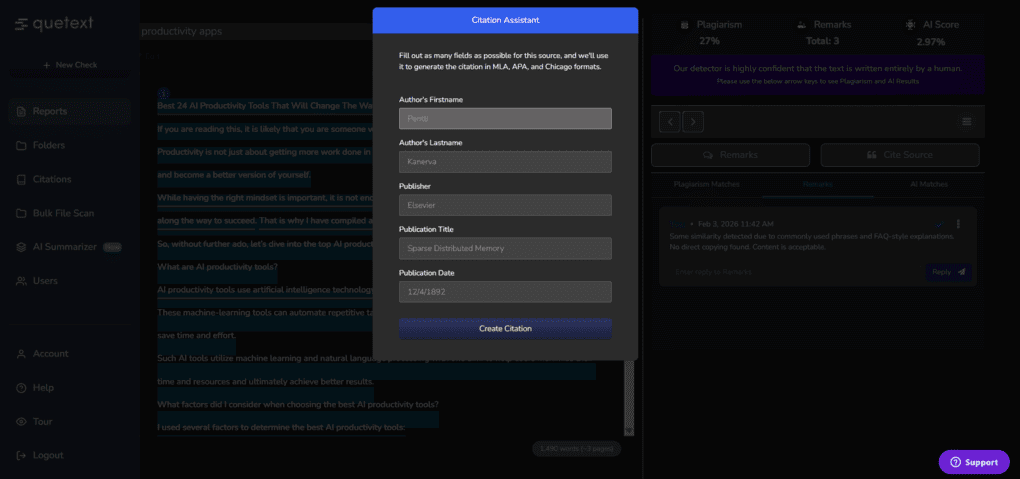Open AI Summarizer via its layers icon
Viewport: 1020px width, 479px height.
(x=21, y=247)
